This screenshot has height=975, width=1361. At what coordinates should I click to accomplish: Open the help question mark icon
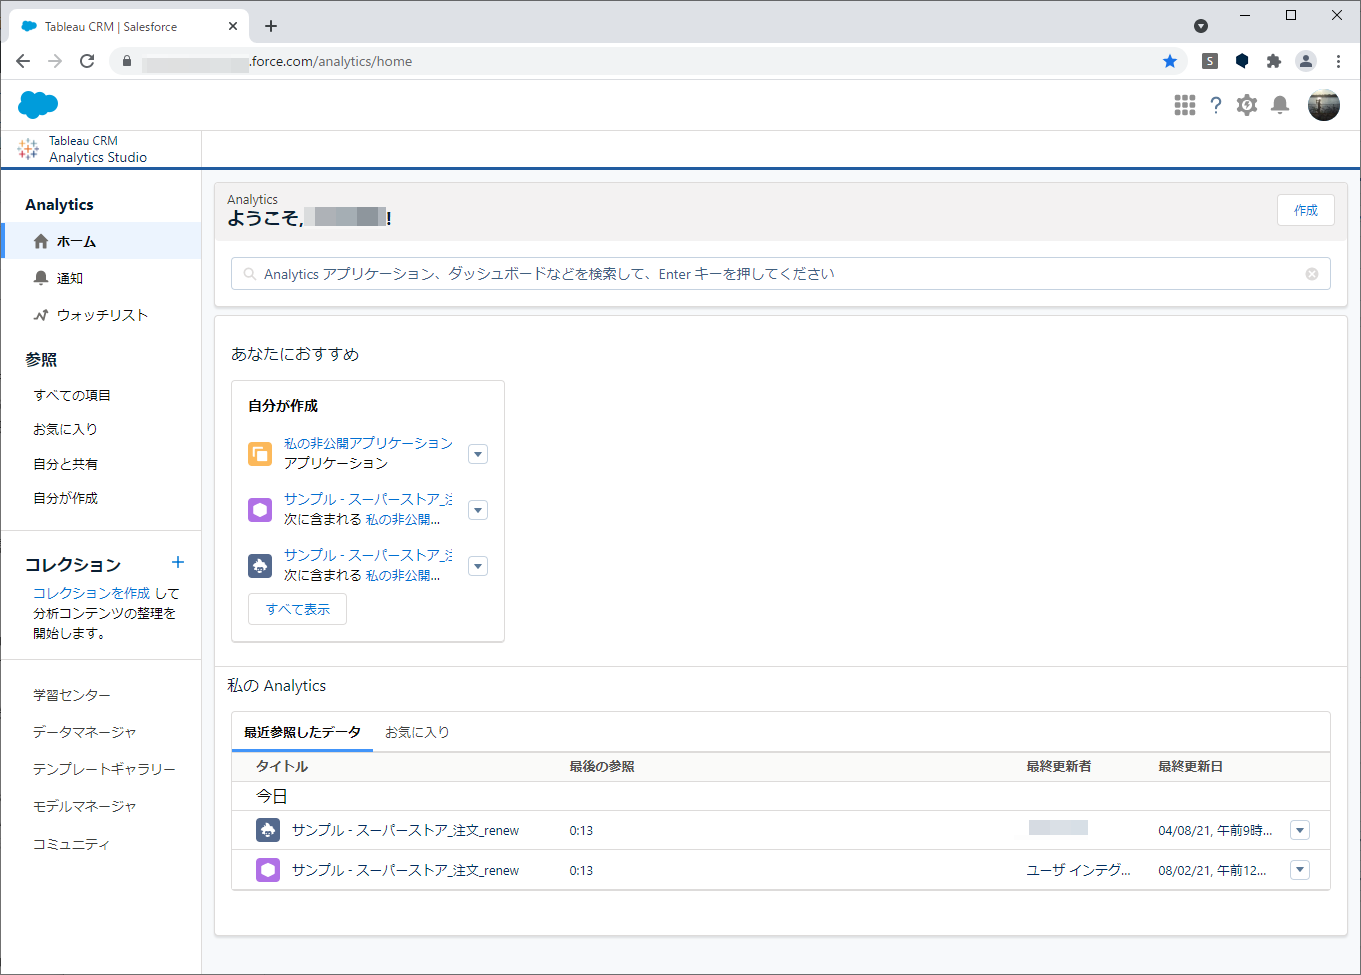(1216, 105)
